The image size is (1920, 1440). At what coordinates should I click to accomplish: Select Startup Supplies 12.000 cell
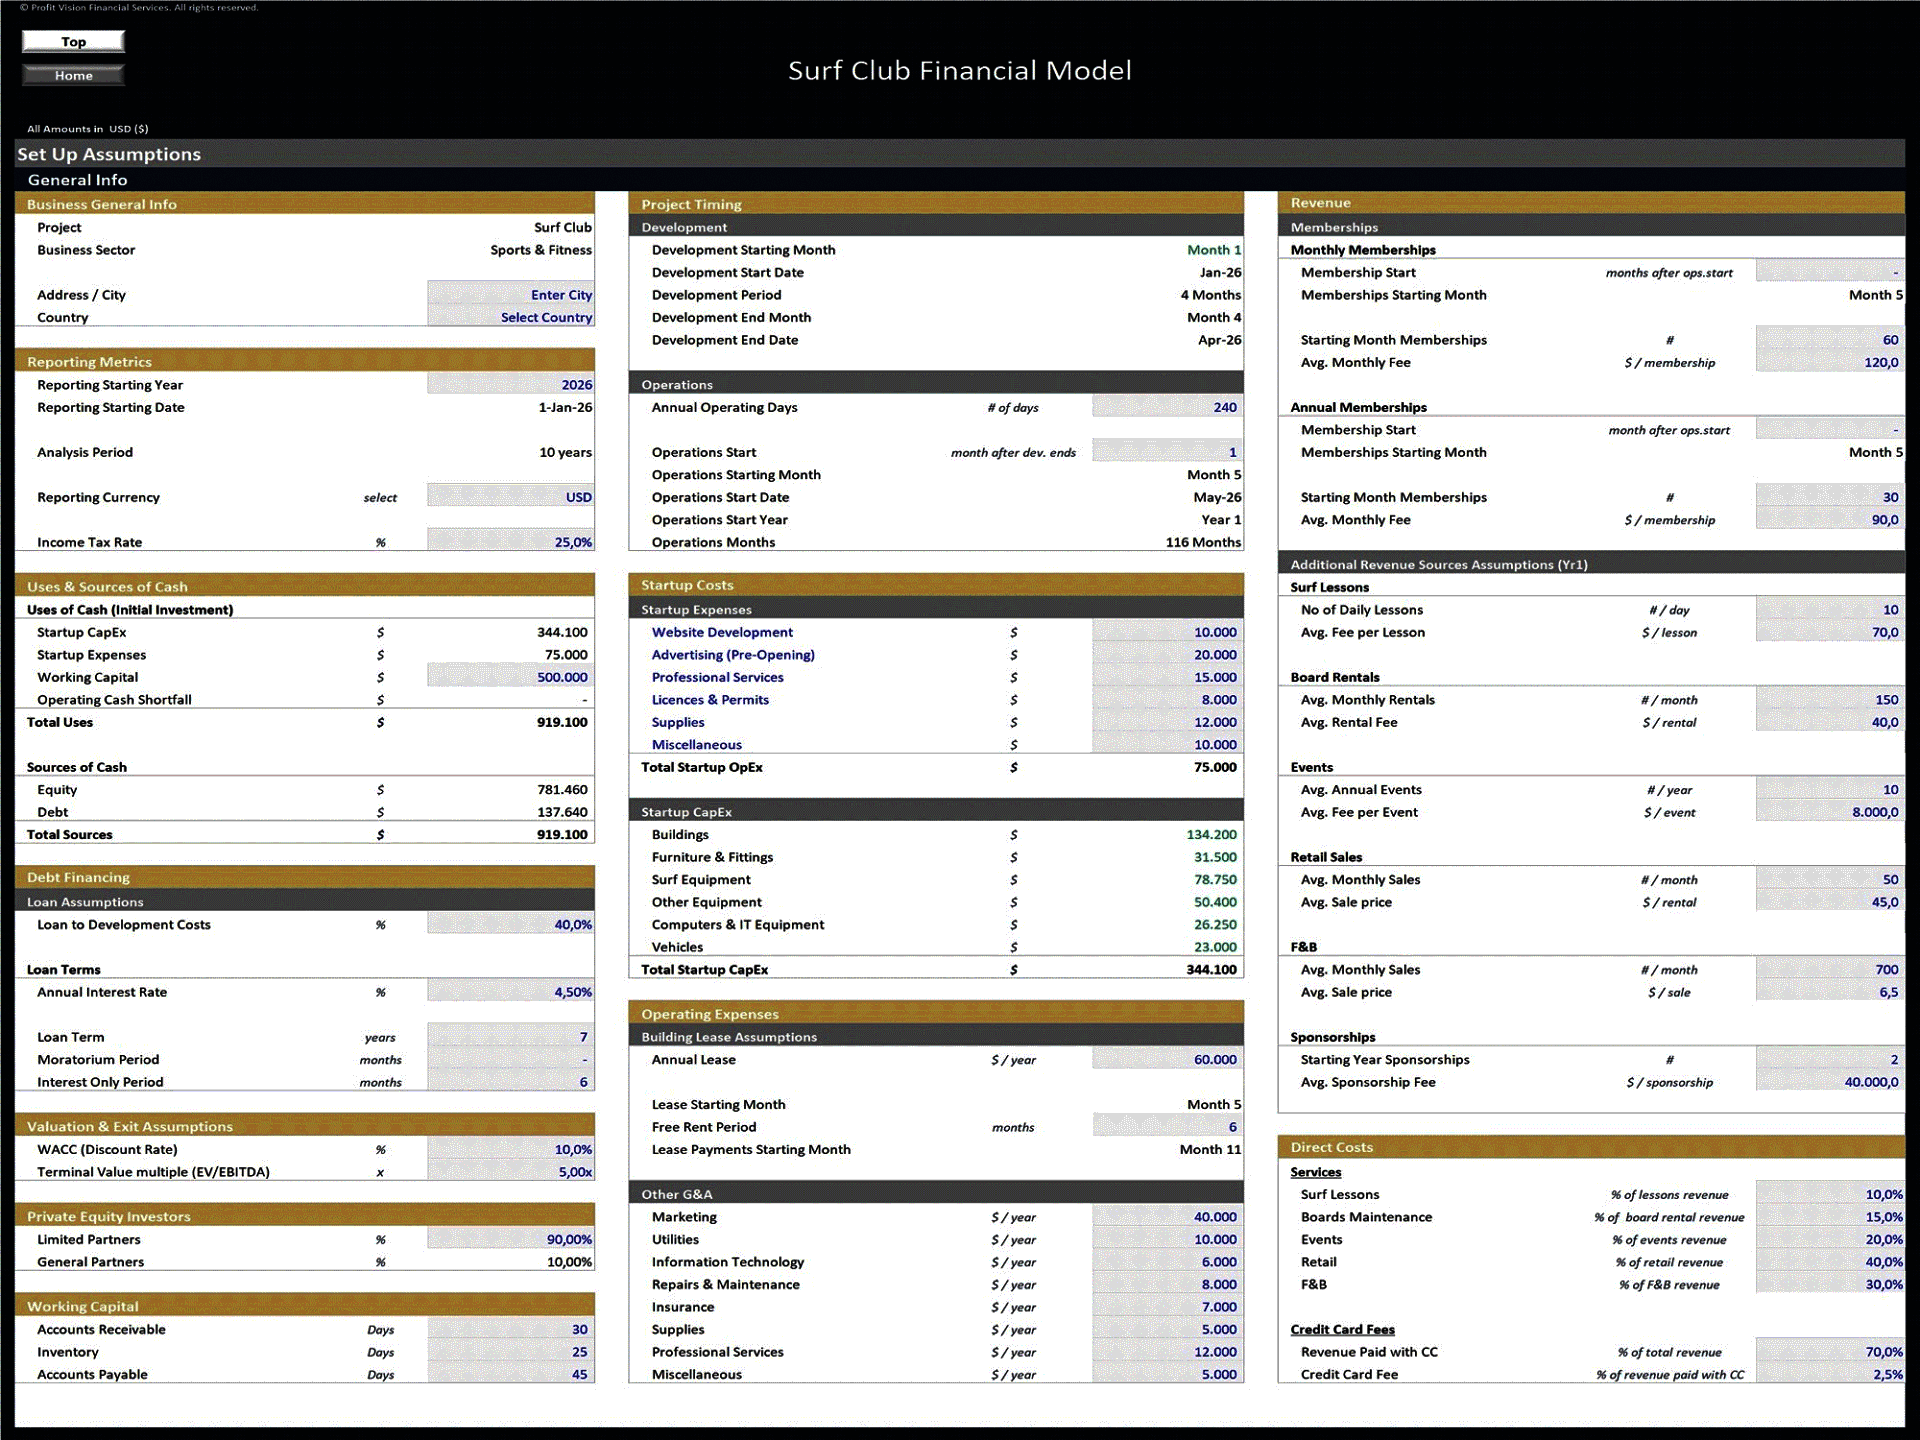tap(1168, 722)
